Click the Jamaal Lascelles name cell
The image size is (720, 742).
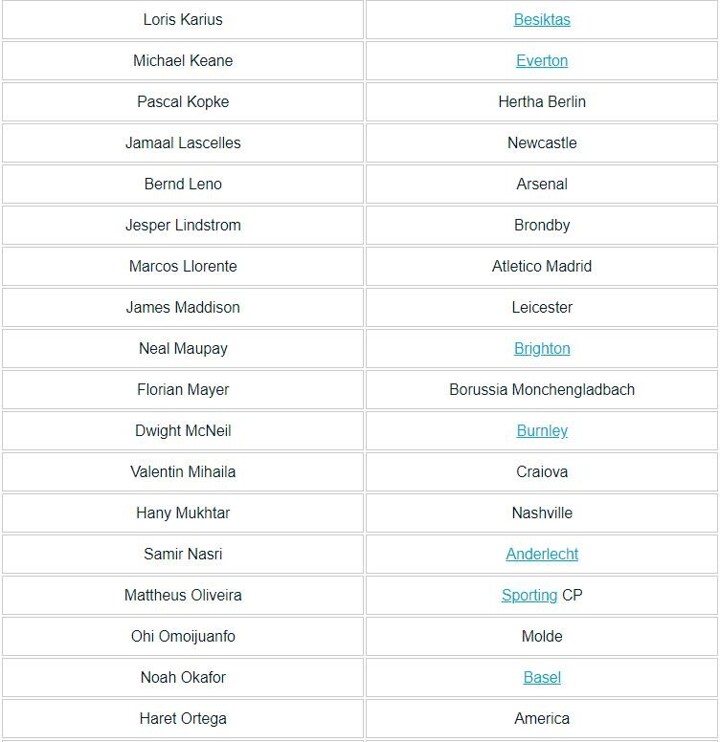[183, 143]
